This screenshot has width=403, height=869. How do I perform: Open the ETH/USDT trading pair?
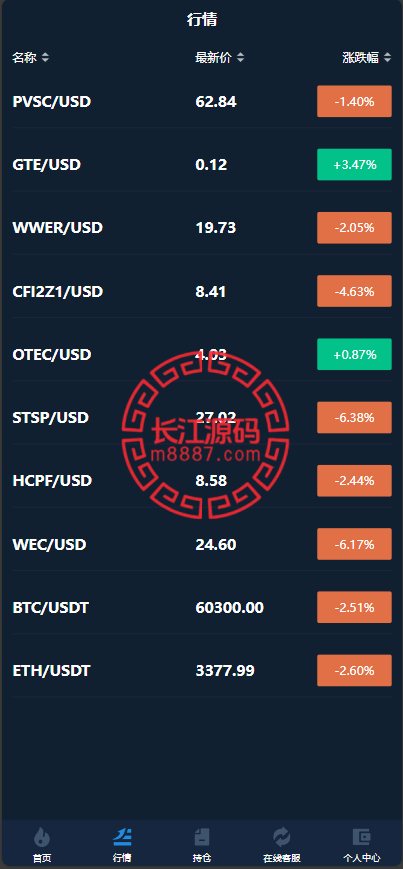pos(202,671)
